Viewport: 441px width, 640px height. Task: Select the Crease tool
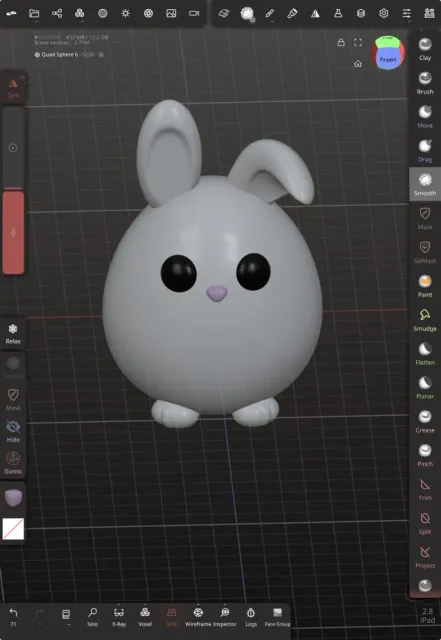pyautogui.click(x=425, y=421)
